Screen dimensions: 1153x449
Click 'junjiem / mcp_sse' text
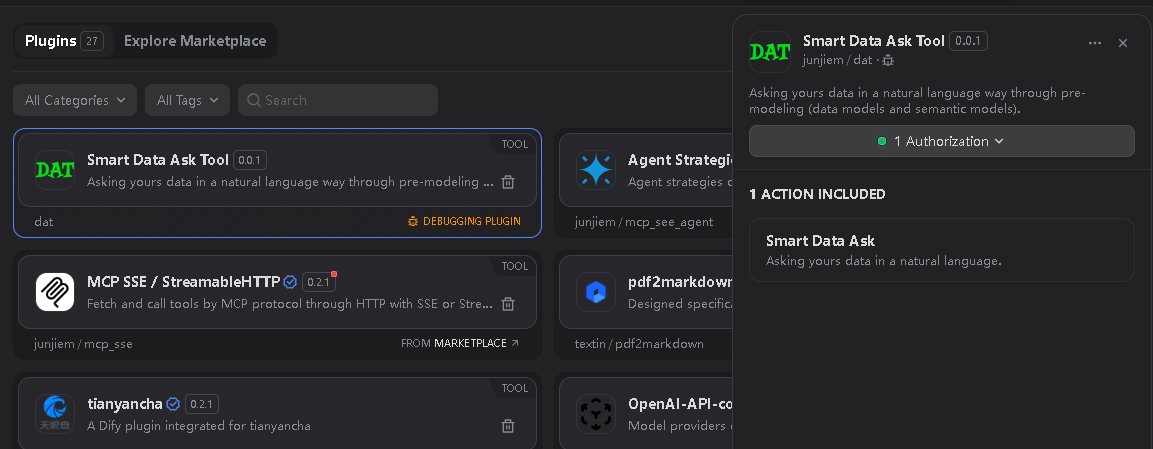pos(83,343)
